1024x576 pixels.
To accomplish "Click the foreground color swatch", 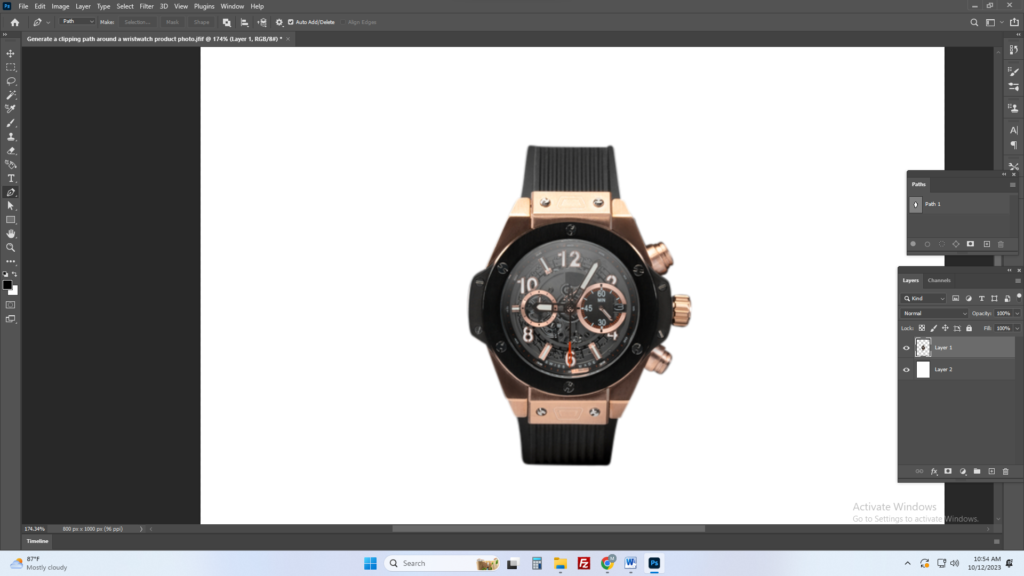I will (x=7, y=285).
